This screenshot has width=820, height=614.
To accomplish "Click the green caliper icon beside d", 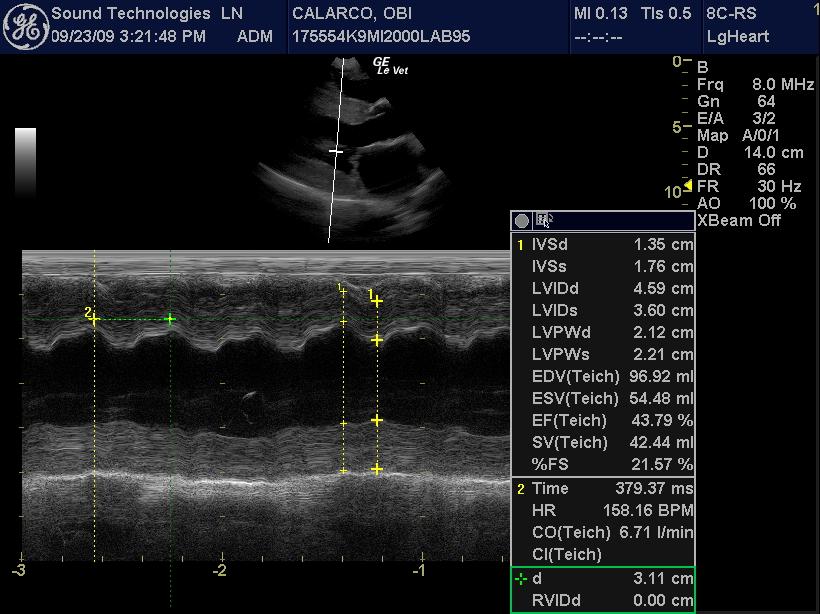I will (520, 579).
